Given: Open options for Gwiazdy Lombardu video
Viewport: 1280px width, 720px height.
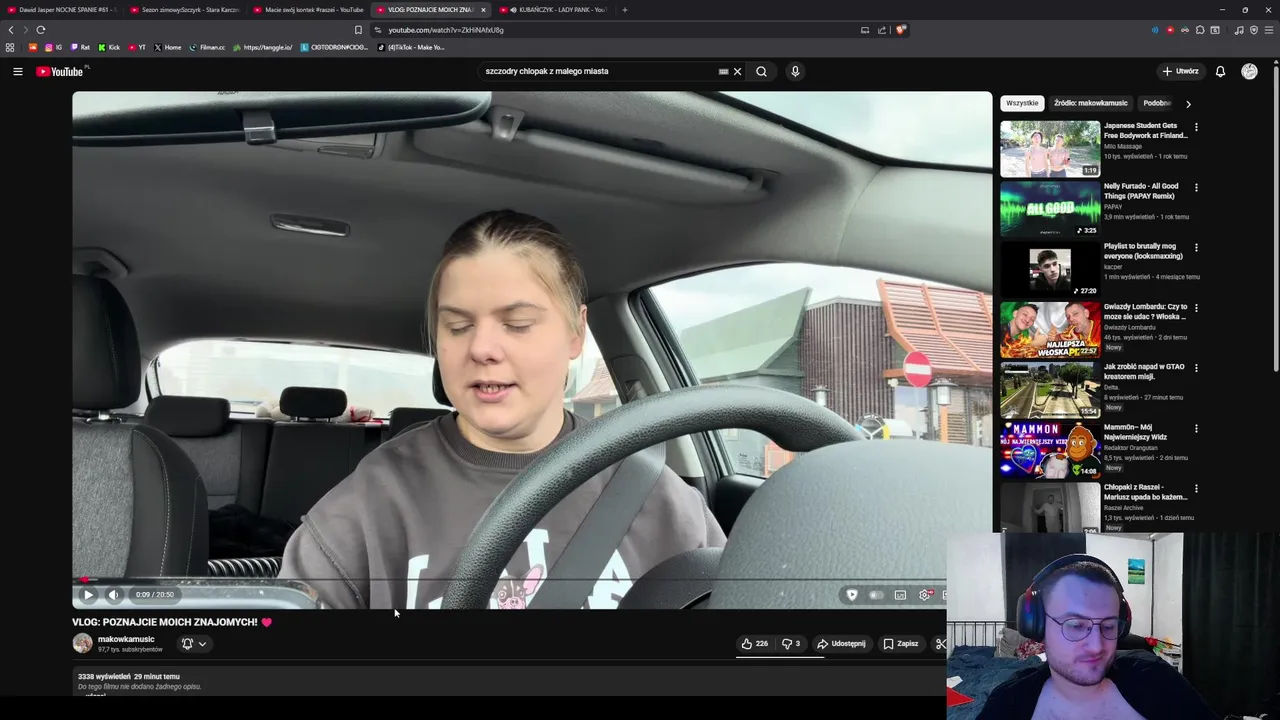Looking at the screenshot, I should [1196, 308].
